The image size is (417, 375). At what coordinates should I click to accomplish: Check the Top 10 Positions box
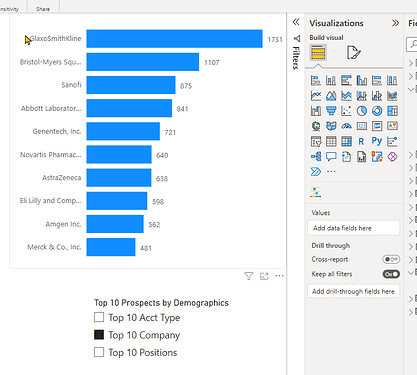[x=99, y=352]
